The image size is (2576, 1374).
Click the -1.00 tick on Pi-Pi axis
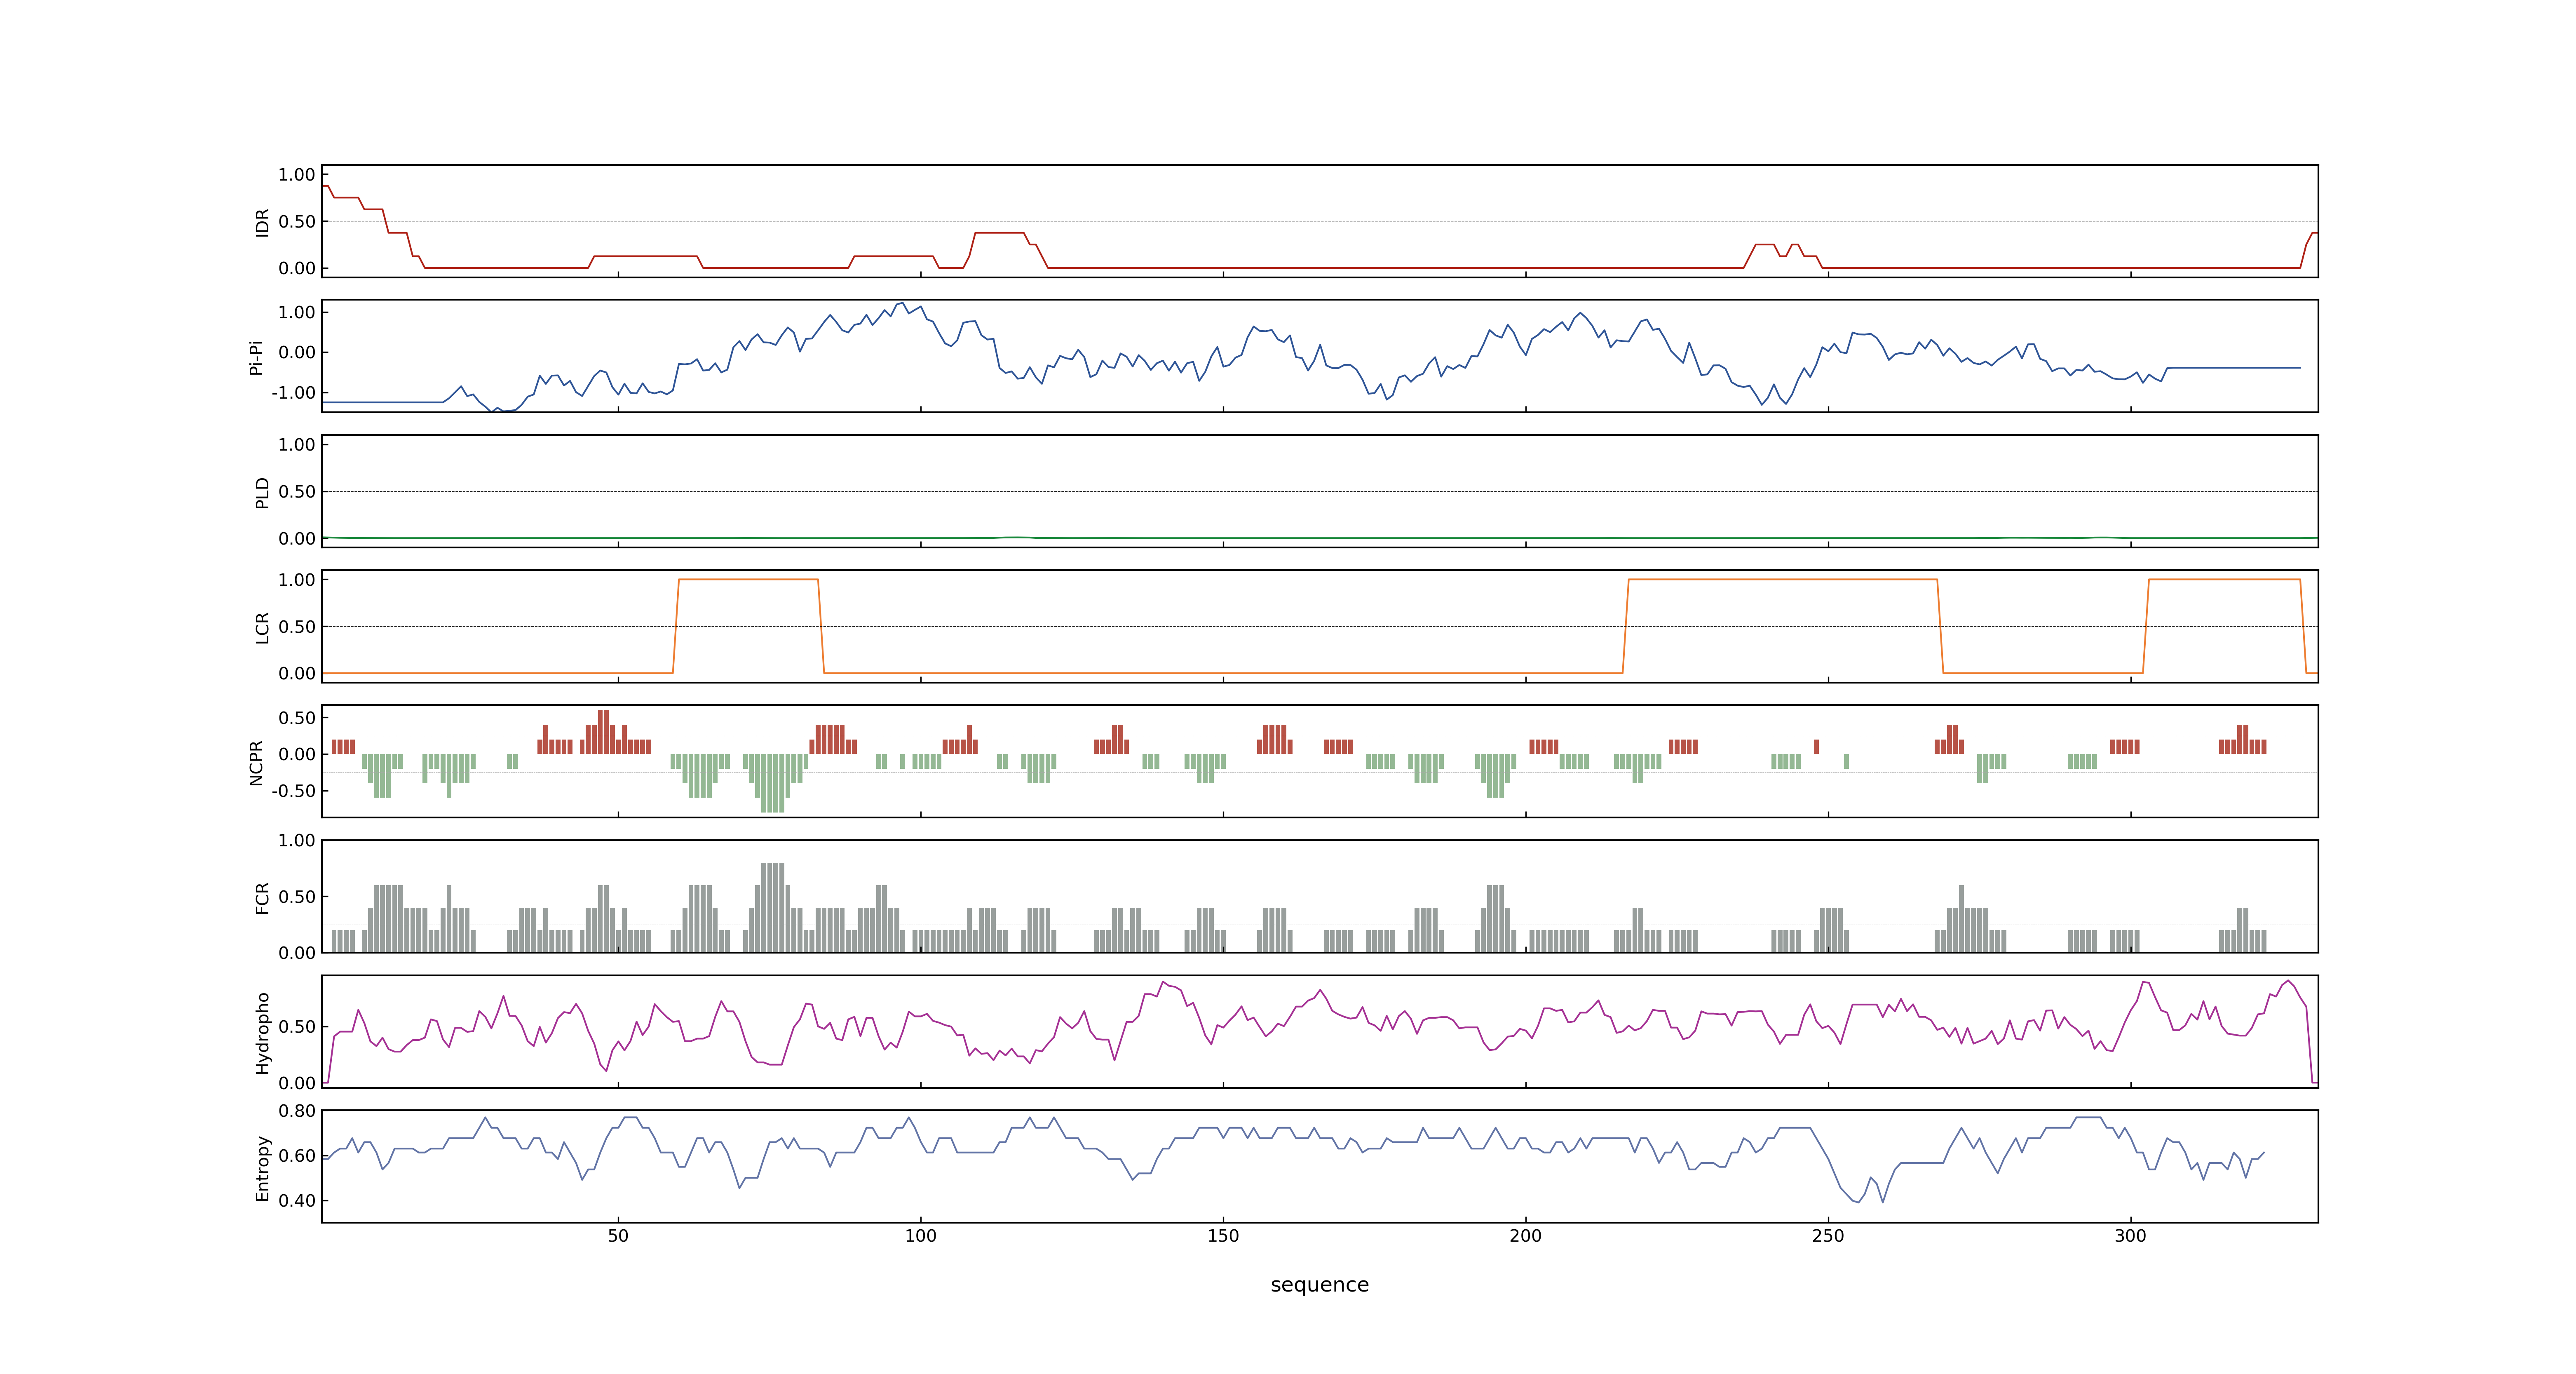pos(293,393)
